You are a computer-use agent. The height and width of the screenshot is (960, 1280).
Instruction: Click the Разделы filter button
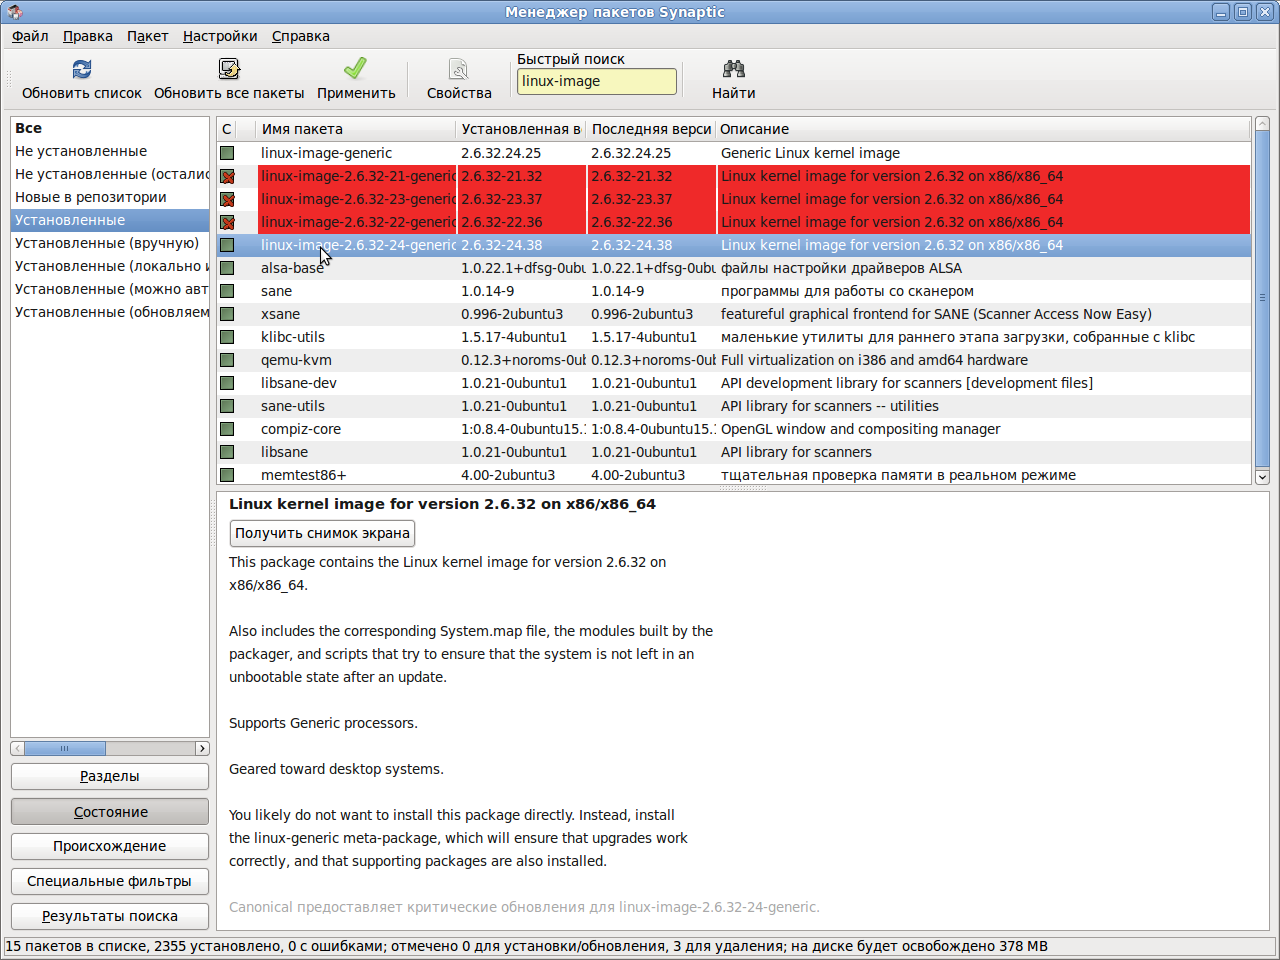[110, 776]
